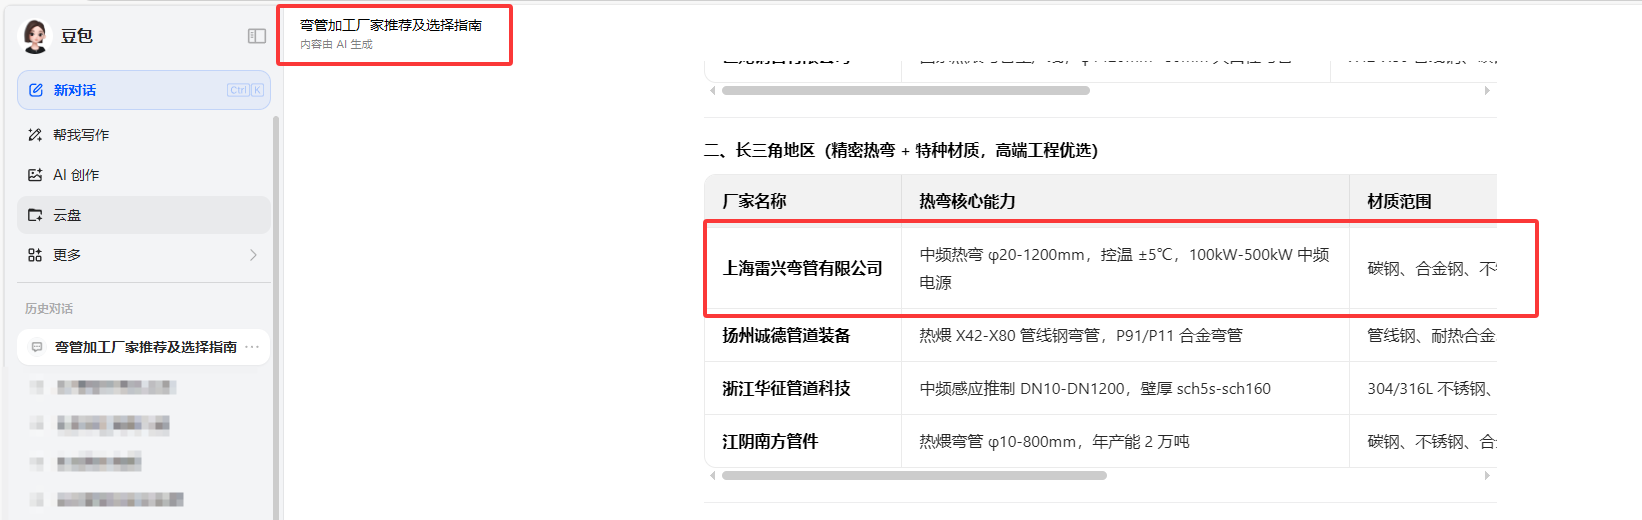Select the 上海雷兴弯管有限公司 cell
Image resolution: width=1642 pixels, height=520 pixels.
tap(803, 268)
